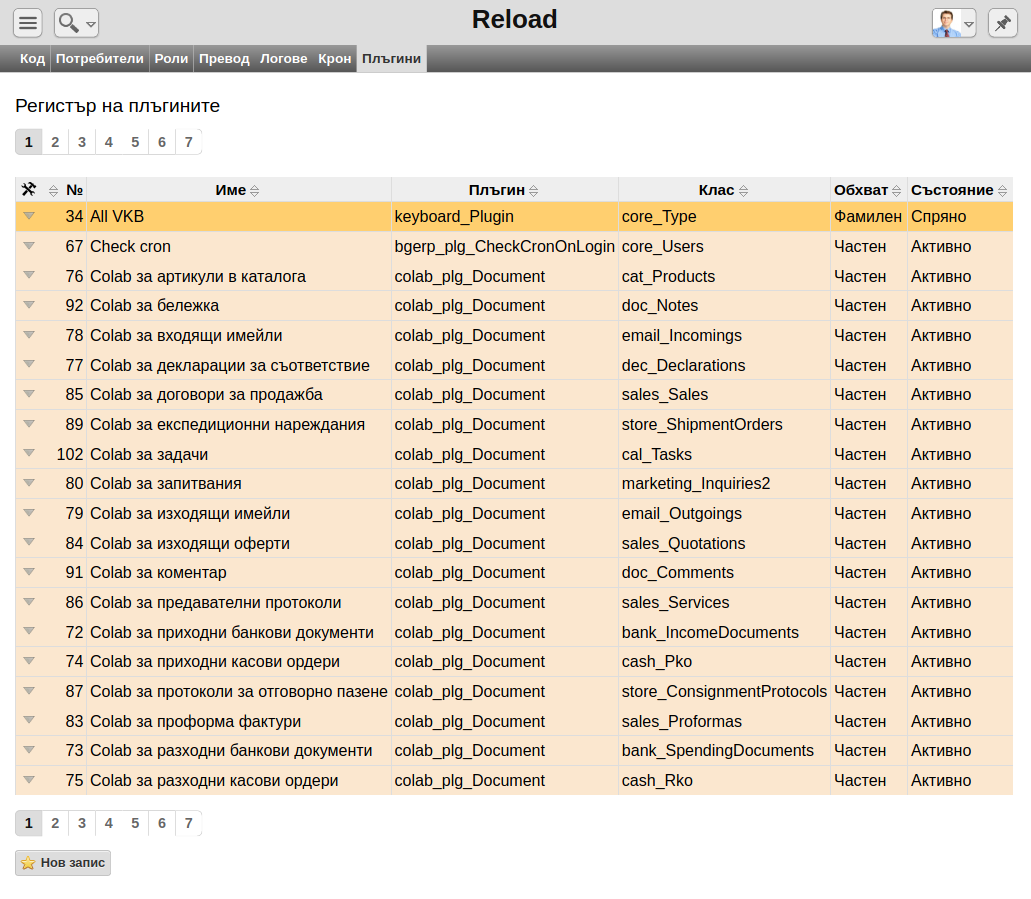
Task: Click the pin icon at top right
Action: 1002,22
